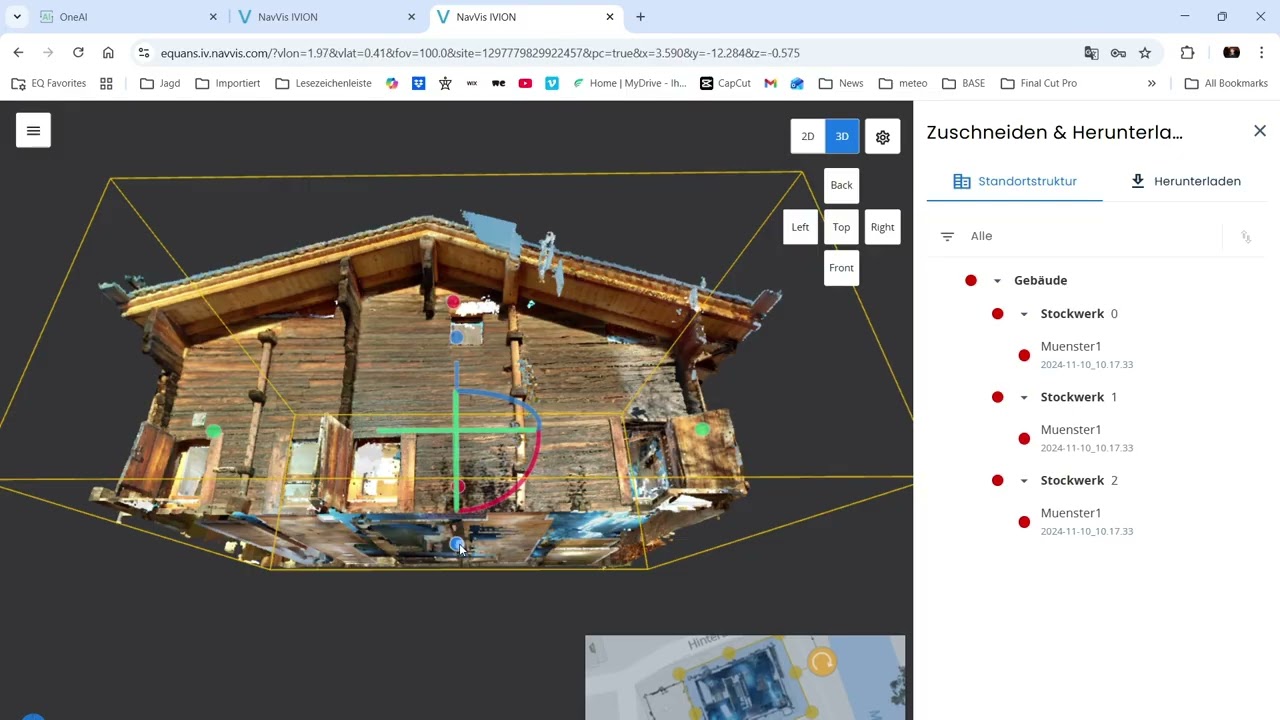
Task: Open the Gmail bookmark icon
Action: (770, 83)
